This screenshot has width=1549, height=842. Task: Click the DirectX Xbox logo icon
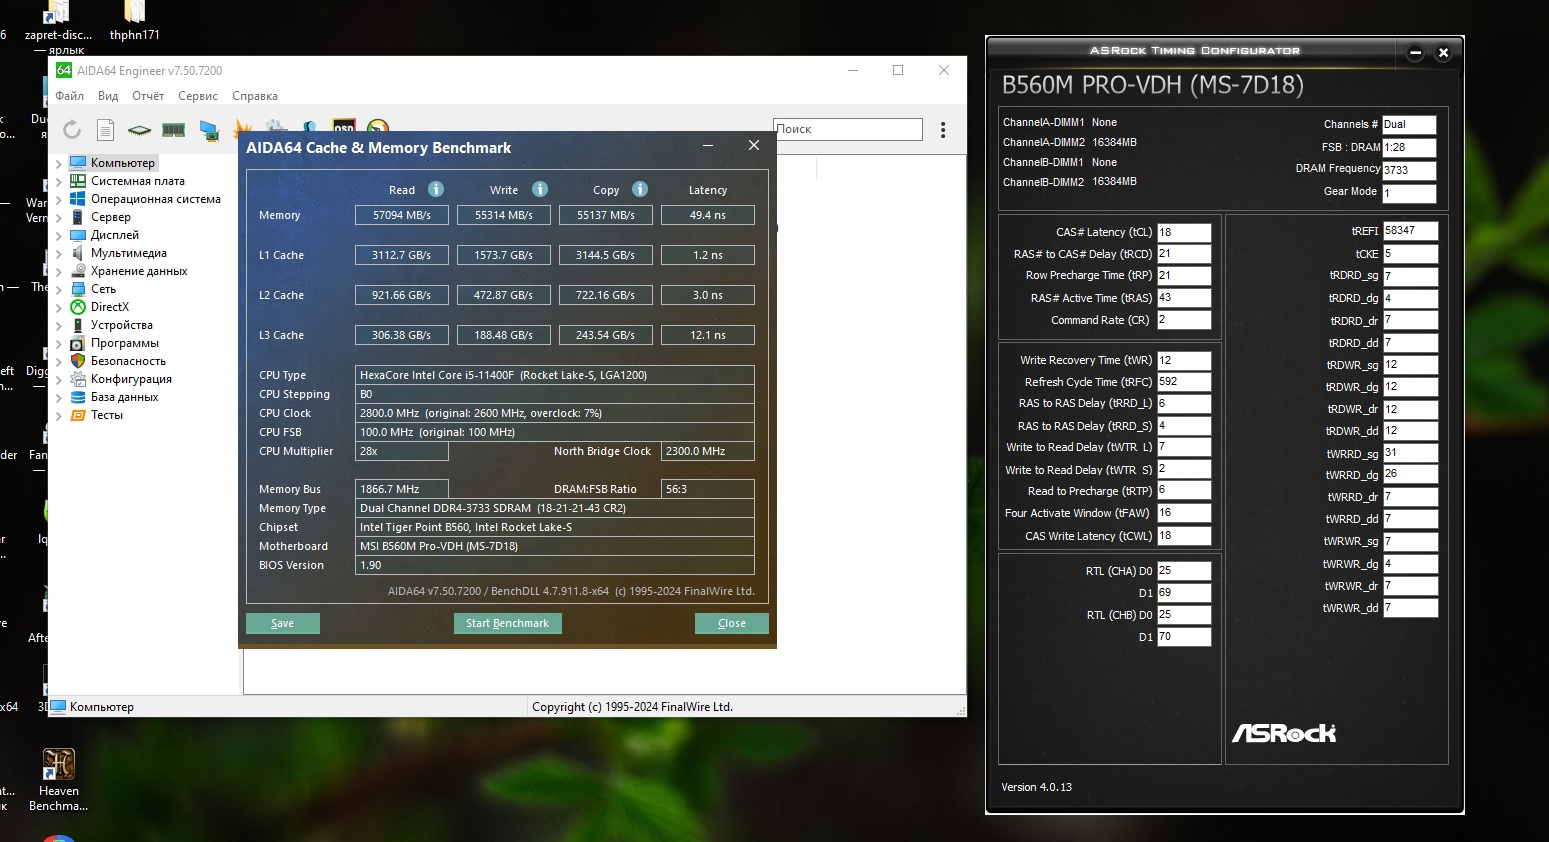point(78,307)
